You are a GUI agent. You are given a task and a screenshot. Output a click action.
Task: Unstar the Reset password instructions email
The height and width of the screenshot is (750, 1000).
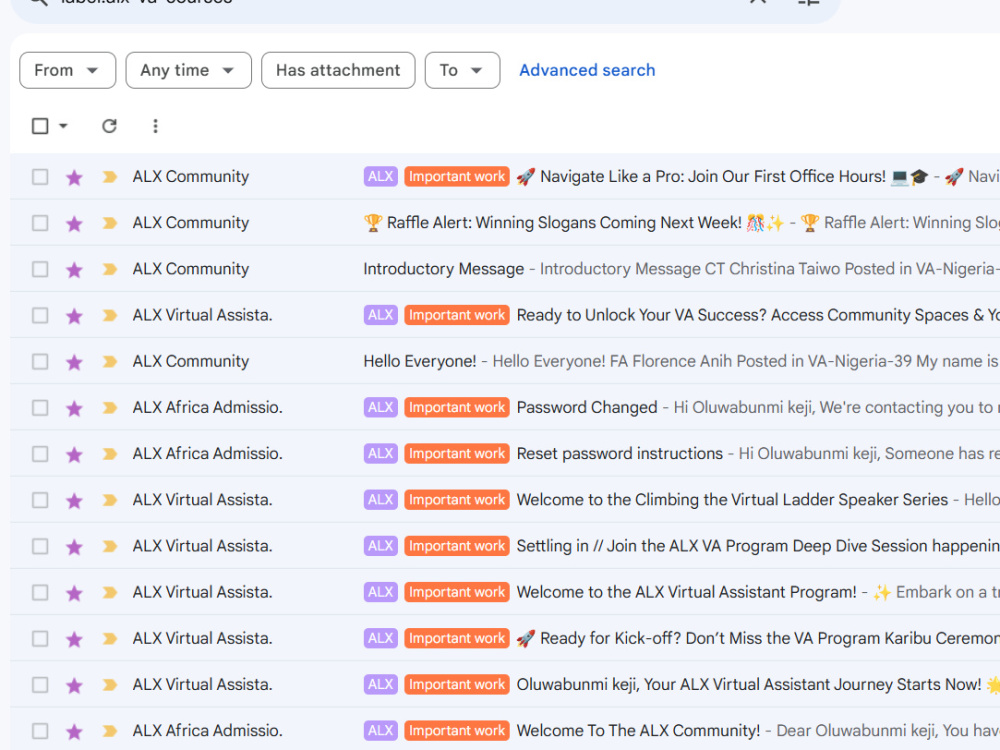pos(74,454)
